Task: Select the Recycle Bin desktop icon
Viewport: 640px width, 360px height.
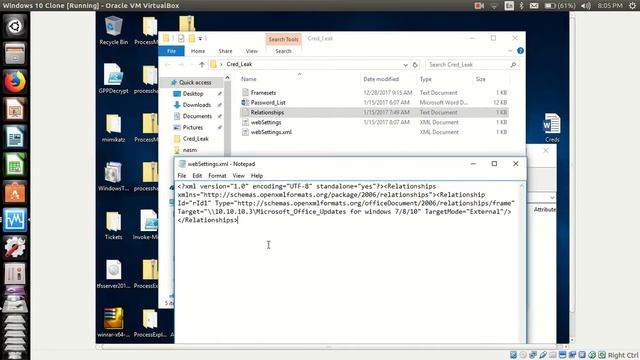Action: pos(113,31)
